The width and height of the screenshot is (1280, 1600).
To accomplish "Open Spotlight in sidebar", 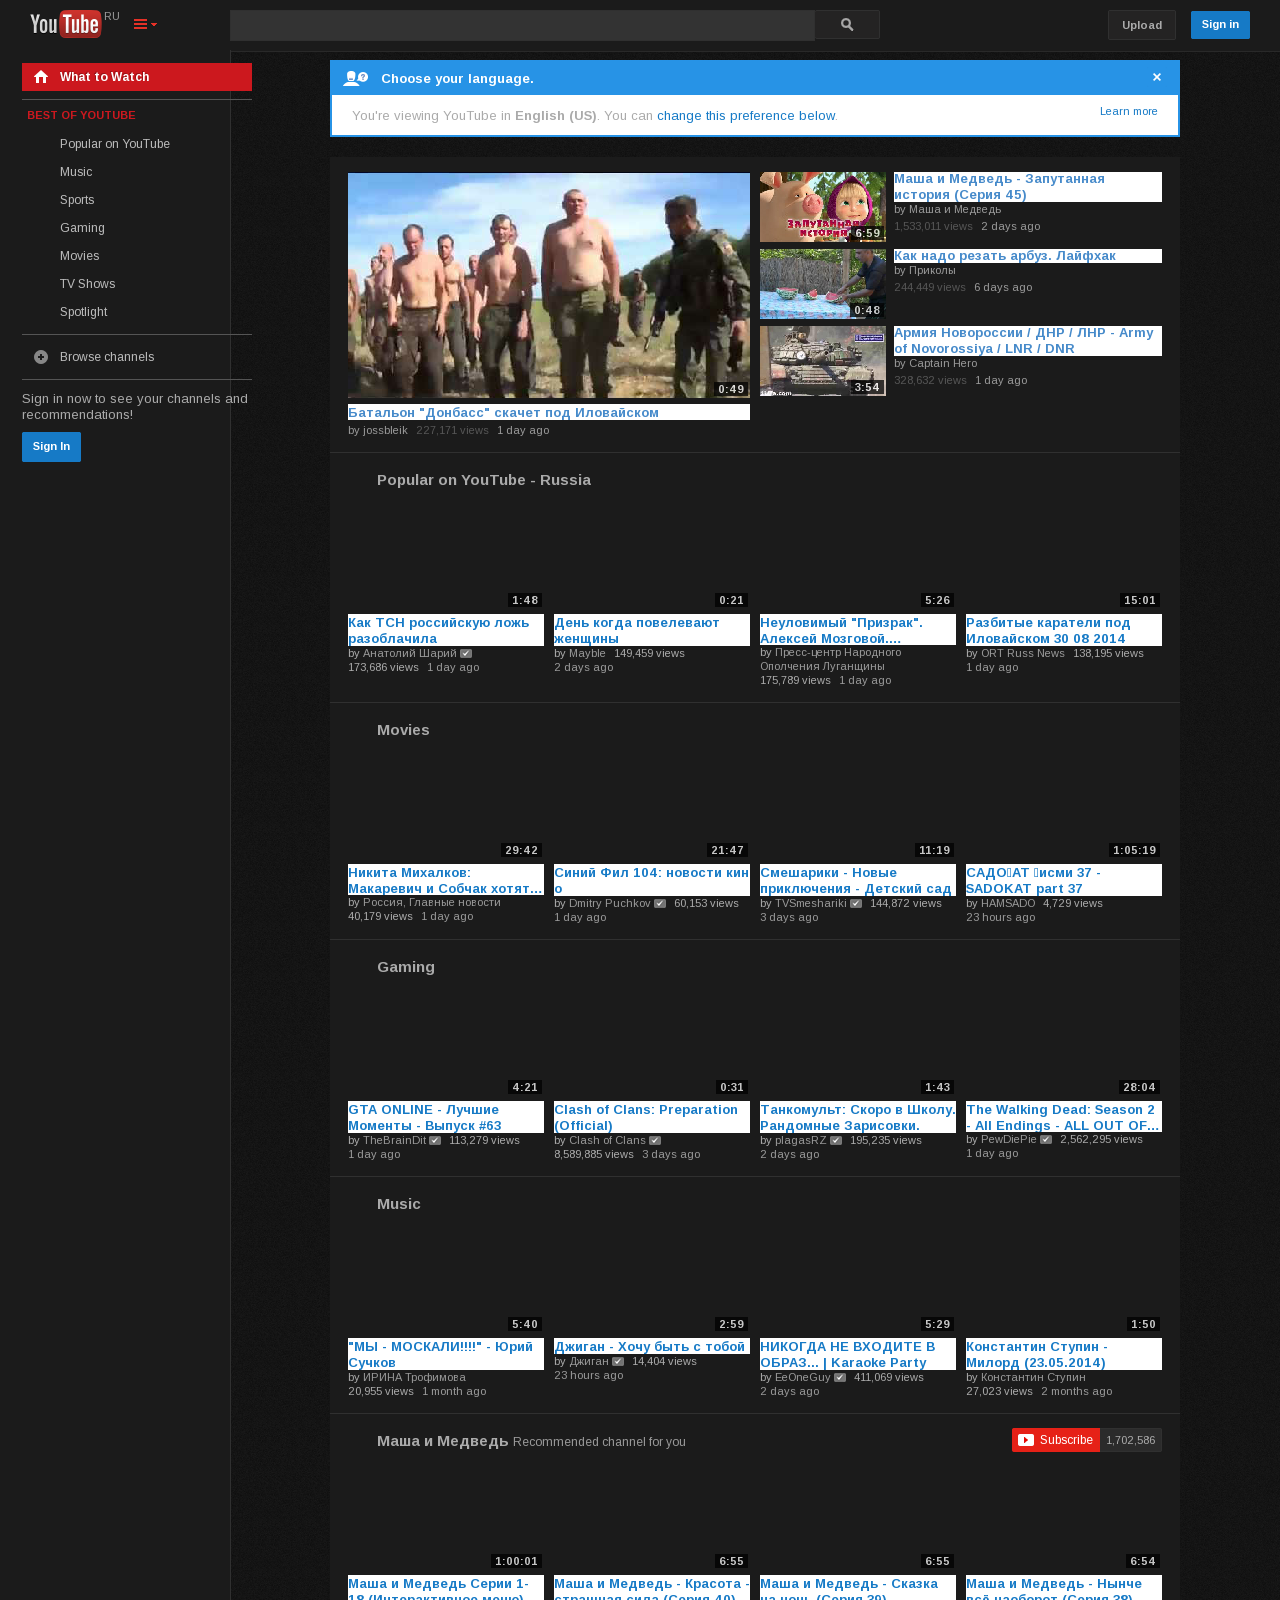I will pyautogui.click(x=84, y=312).
